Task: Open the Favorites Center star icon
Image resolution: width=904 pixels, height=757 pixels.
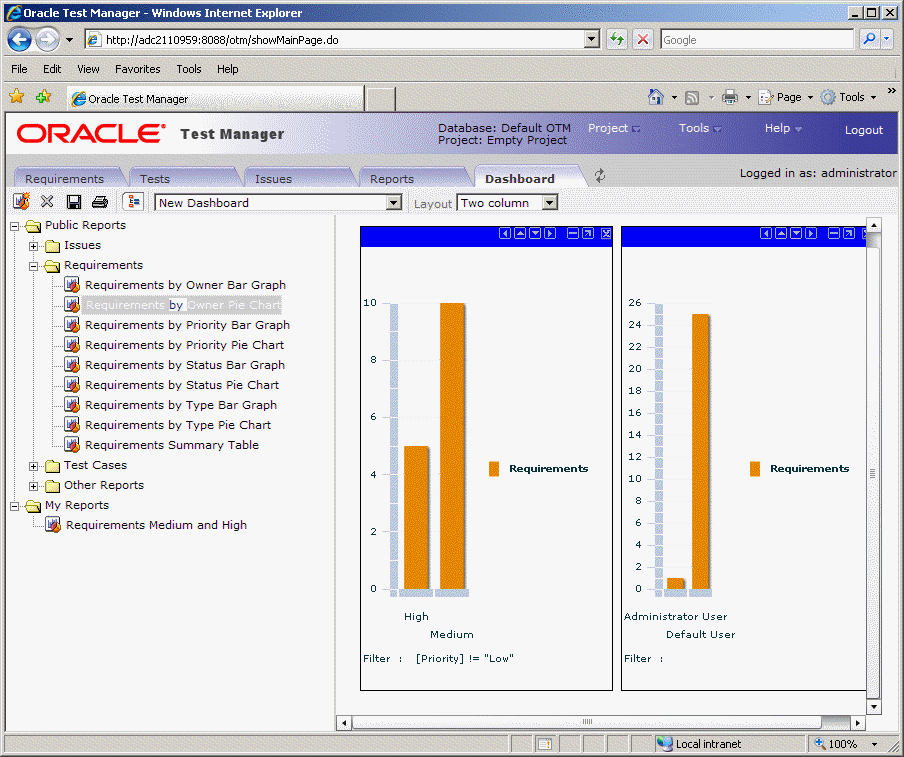Action: 17,96
